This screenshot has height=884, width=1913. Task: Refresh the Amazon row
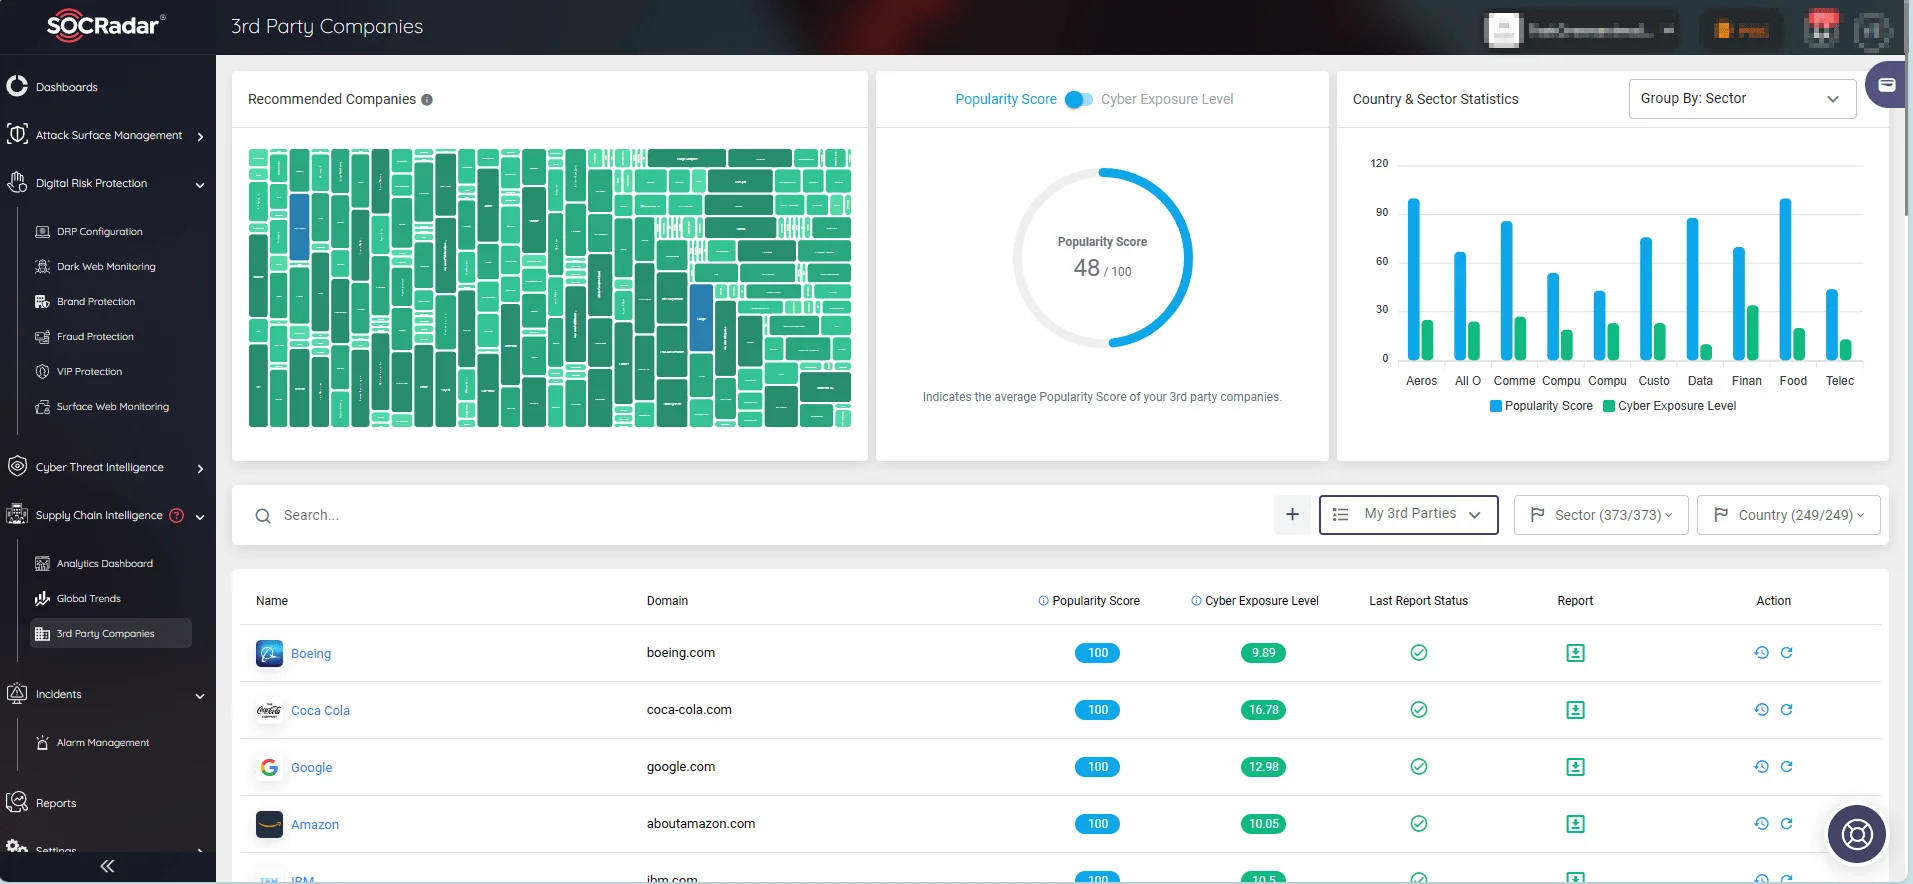point(1786,824)
